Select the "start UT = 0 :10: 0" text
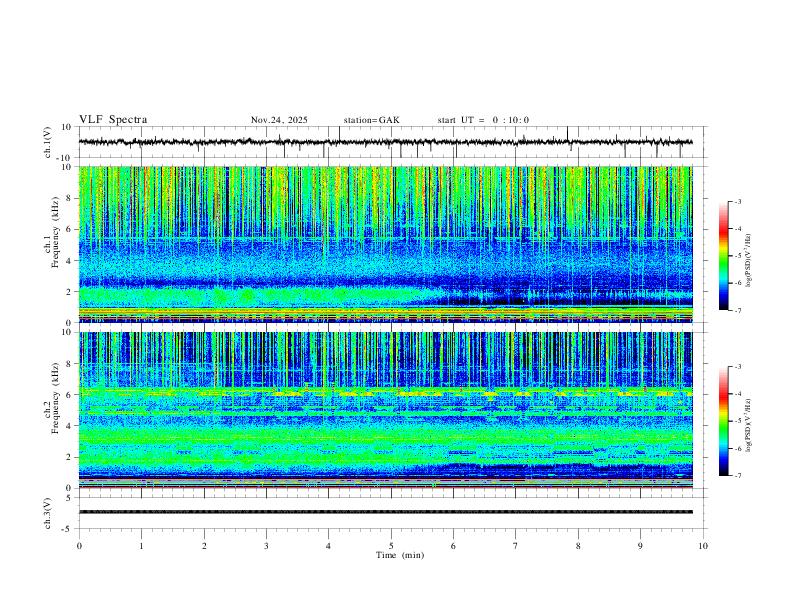Screen dimensions: 792x612 click(483, 120)
